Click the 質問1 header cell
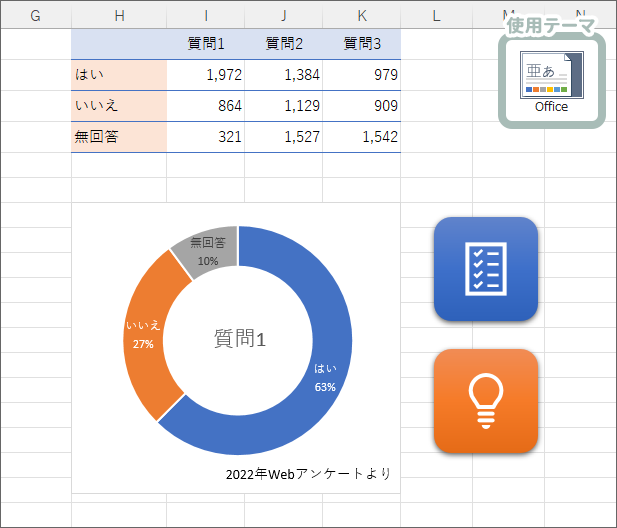Viewport: 617px width, 528px height. click(x=205, y=44)
